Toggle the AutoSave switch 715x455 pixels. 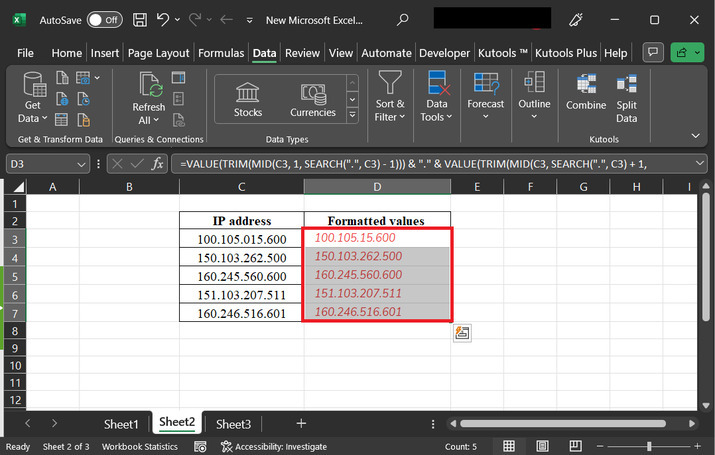tap(105, 19)
